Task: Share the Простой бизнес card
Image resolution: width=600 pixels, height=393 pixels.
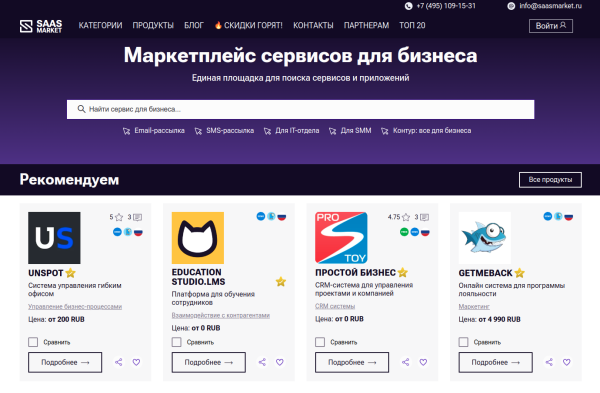Action: pos(406,362)
